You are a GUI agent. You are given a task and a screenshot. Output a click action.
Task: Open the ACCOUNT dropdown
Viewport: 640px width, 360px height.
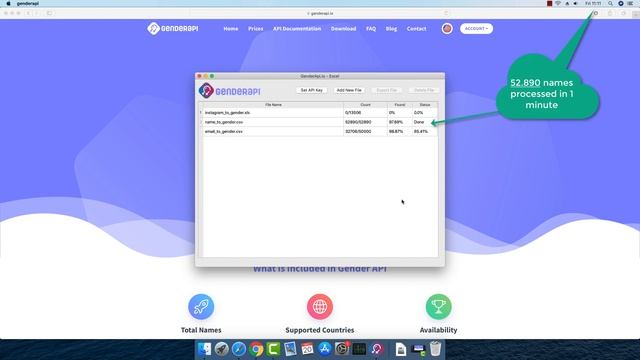click(x=476, y=29)
